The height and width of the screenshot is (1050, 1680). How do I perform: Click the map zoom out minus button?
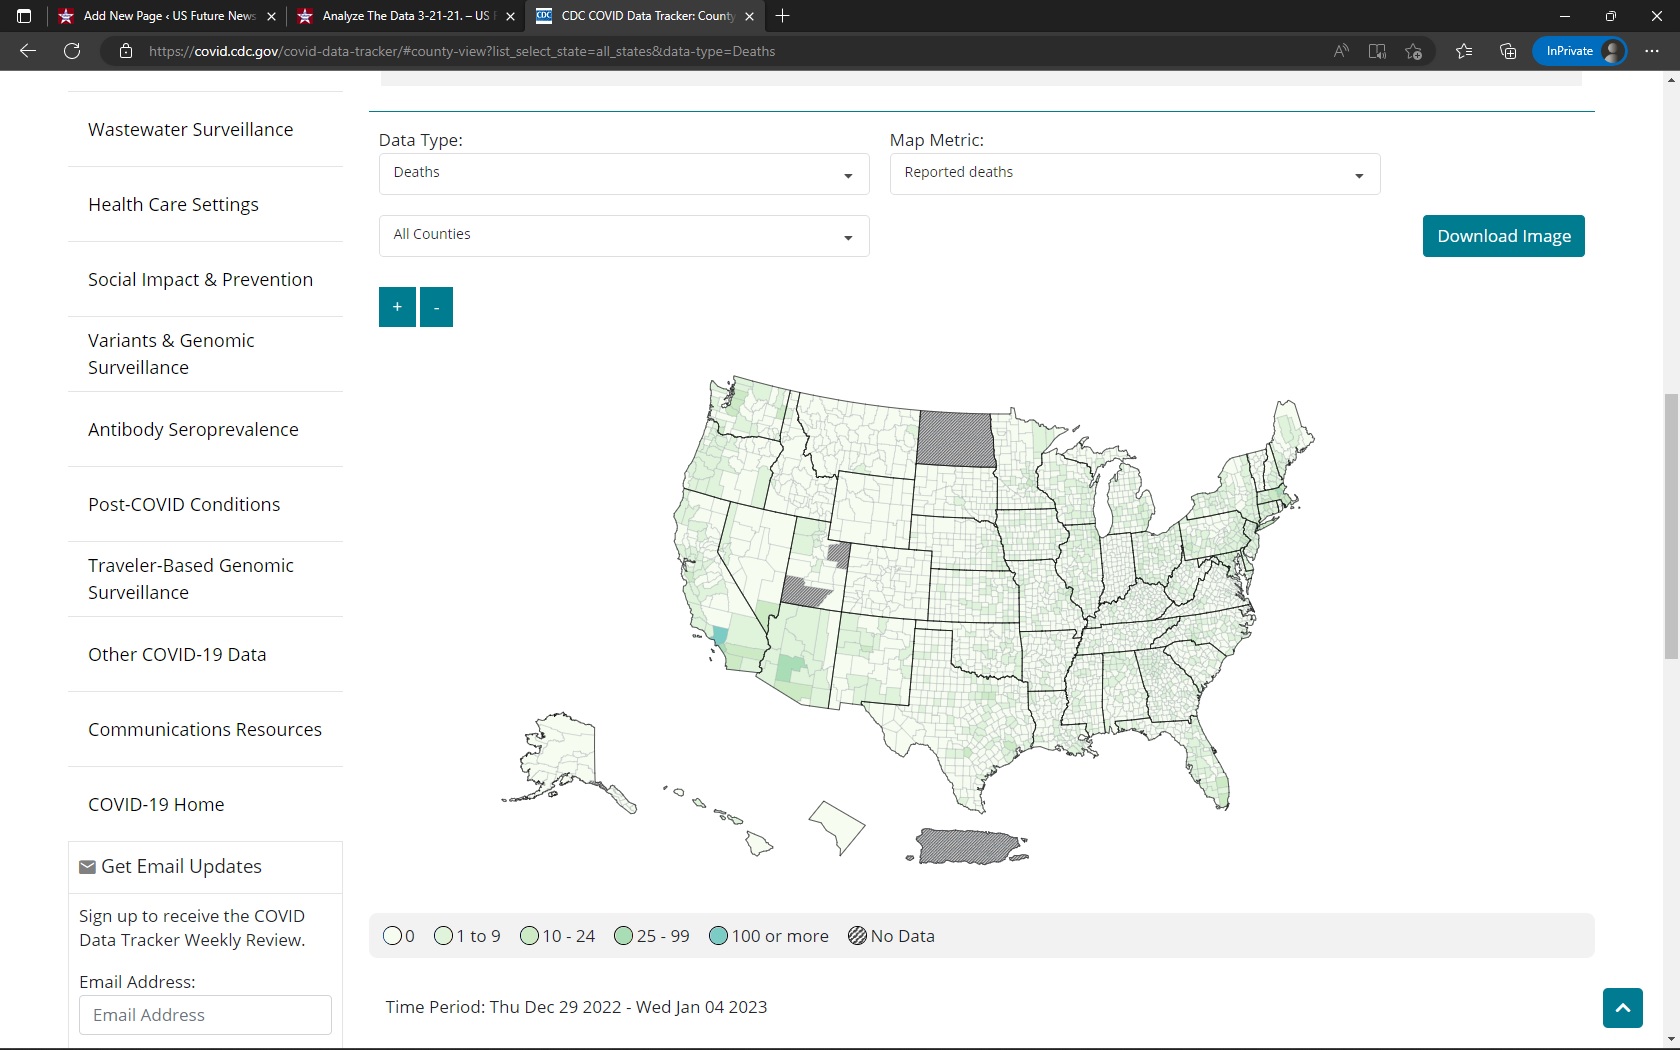coord(436,307)
